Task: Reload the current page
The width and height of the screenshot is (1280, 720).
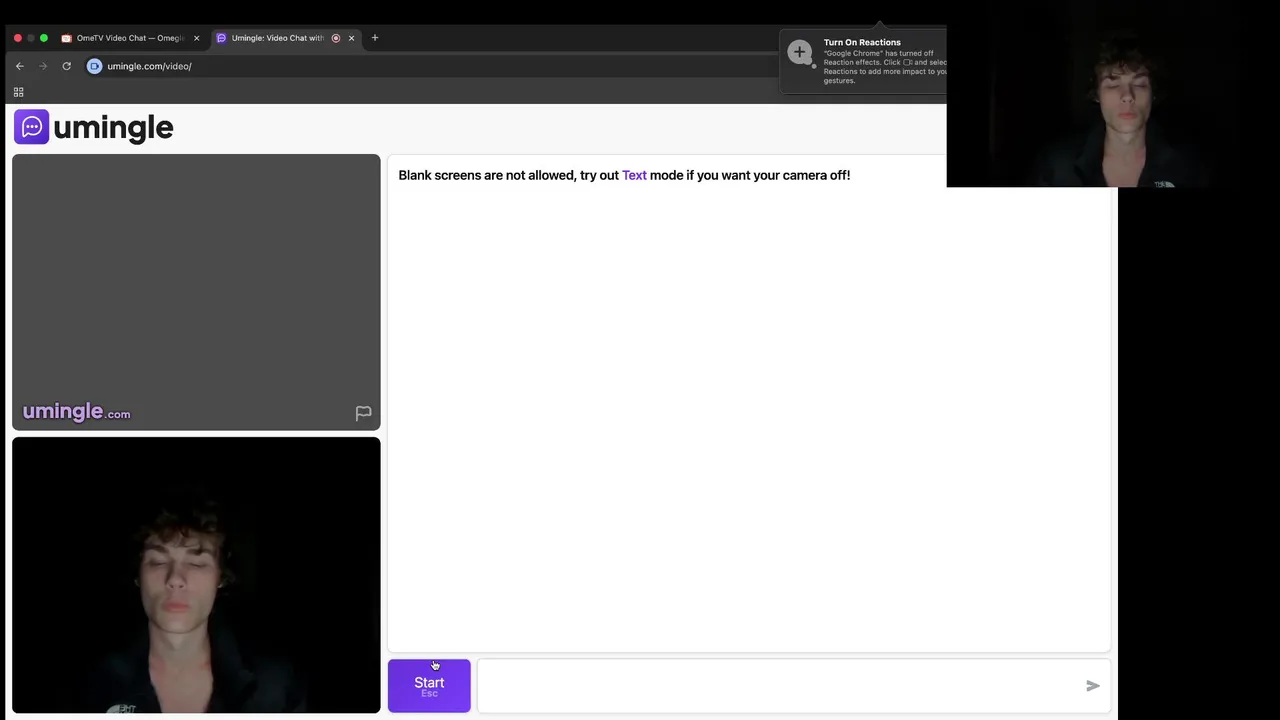Action: point(66,66)
